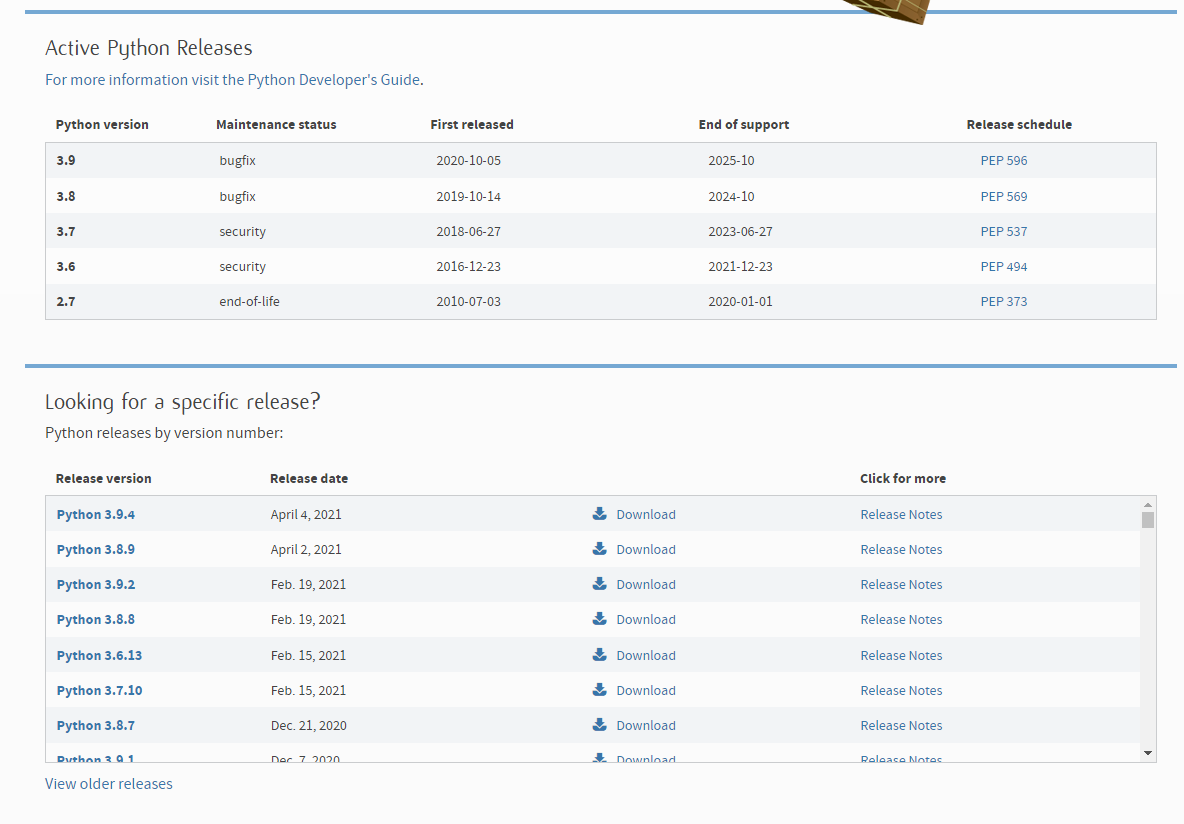Open the Python 3.8.7 release page
The width and height of the screenshot is (1184, 824).
(96, 725)
